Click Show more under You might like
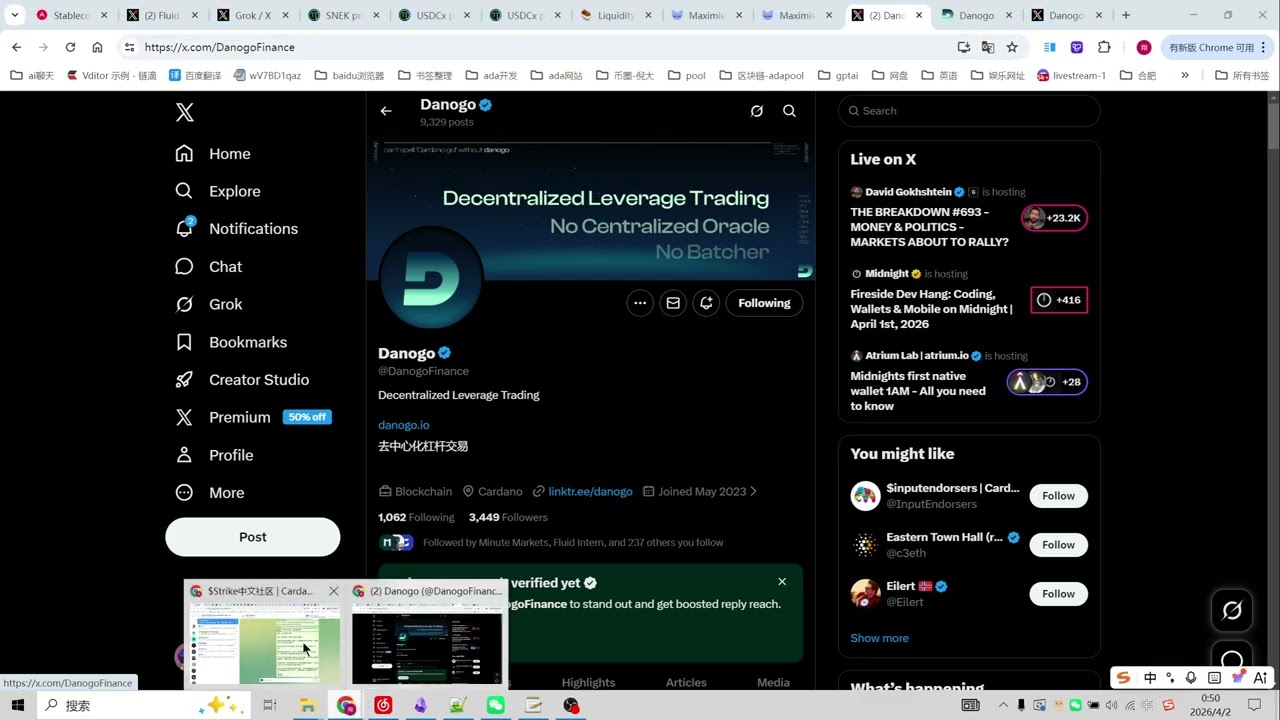1280x720 pixels. point(879,638)
